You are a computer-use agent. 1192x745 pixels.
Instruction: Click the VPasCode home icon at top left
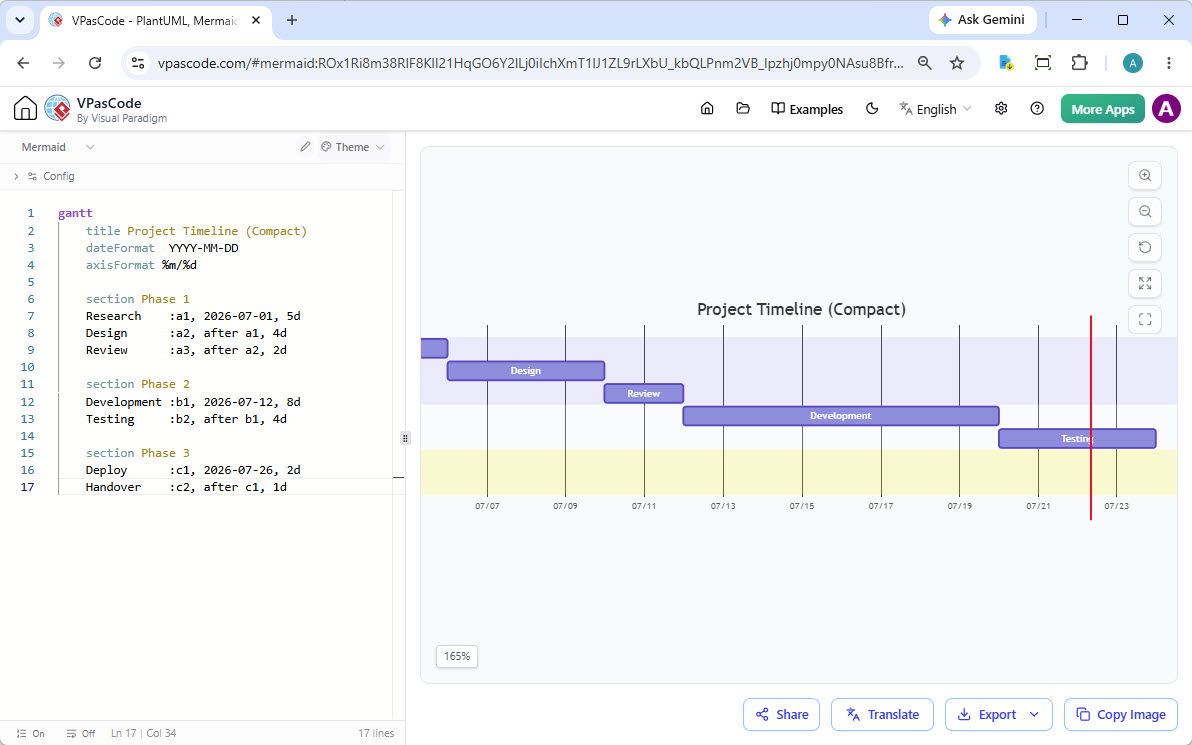[25, 109]
